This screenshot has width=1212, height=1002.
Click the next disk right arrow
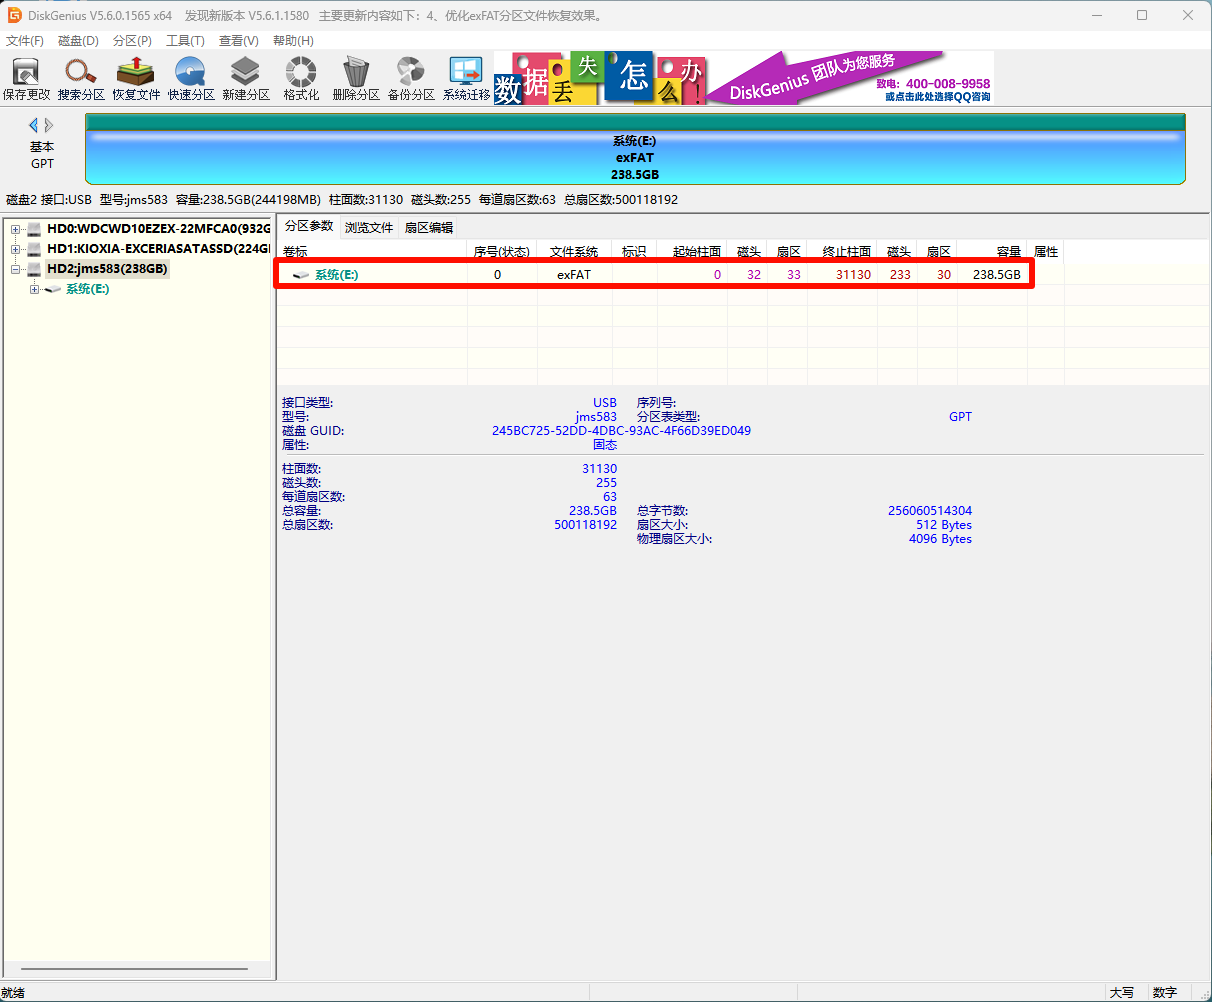(x=49, y=125)
